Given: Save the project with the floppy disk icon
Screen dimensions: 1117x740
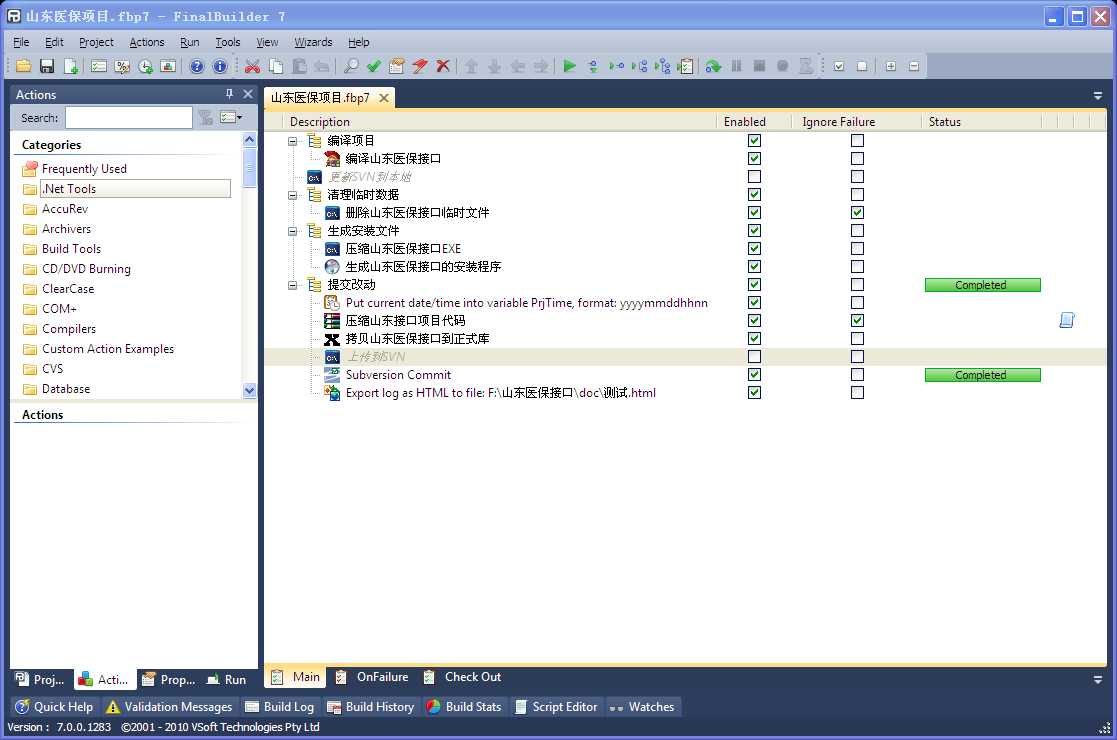Looking at the screenshot, I should coord(47,66).
